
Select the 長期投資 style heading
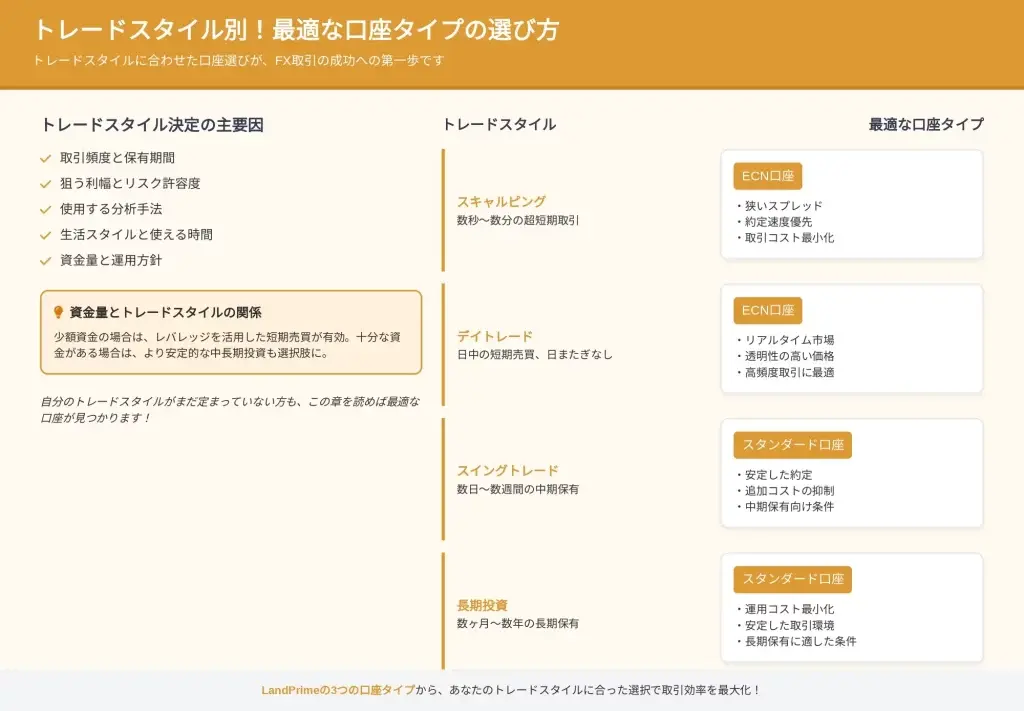482,605
